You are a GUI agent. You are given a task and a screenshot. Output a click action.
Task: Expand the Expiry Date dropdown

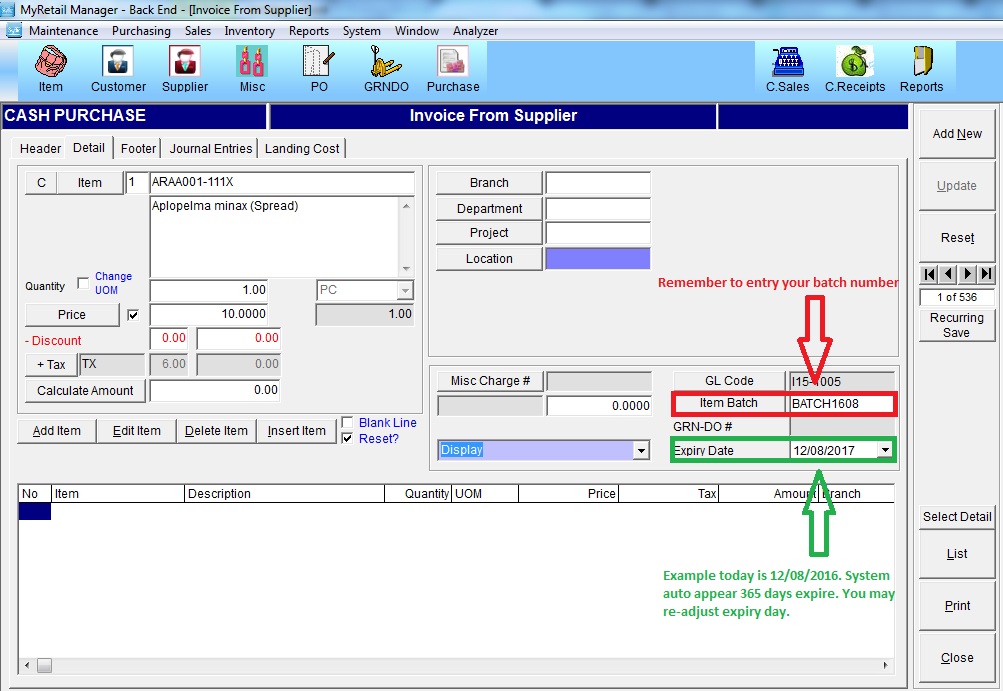pos(885,451)
